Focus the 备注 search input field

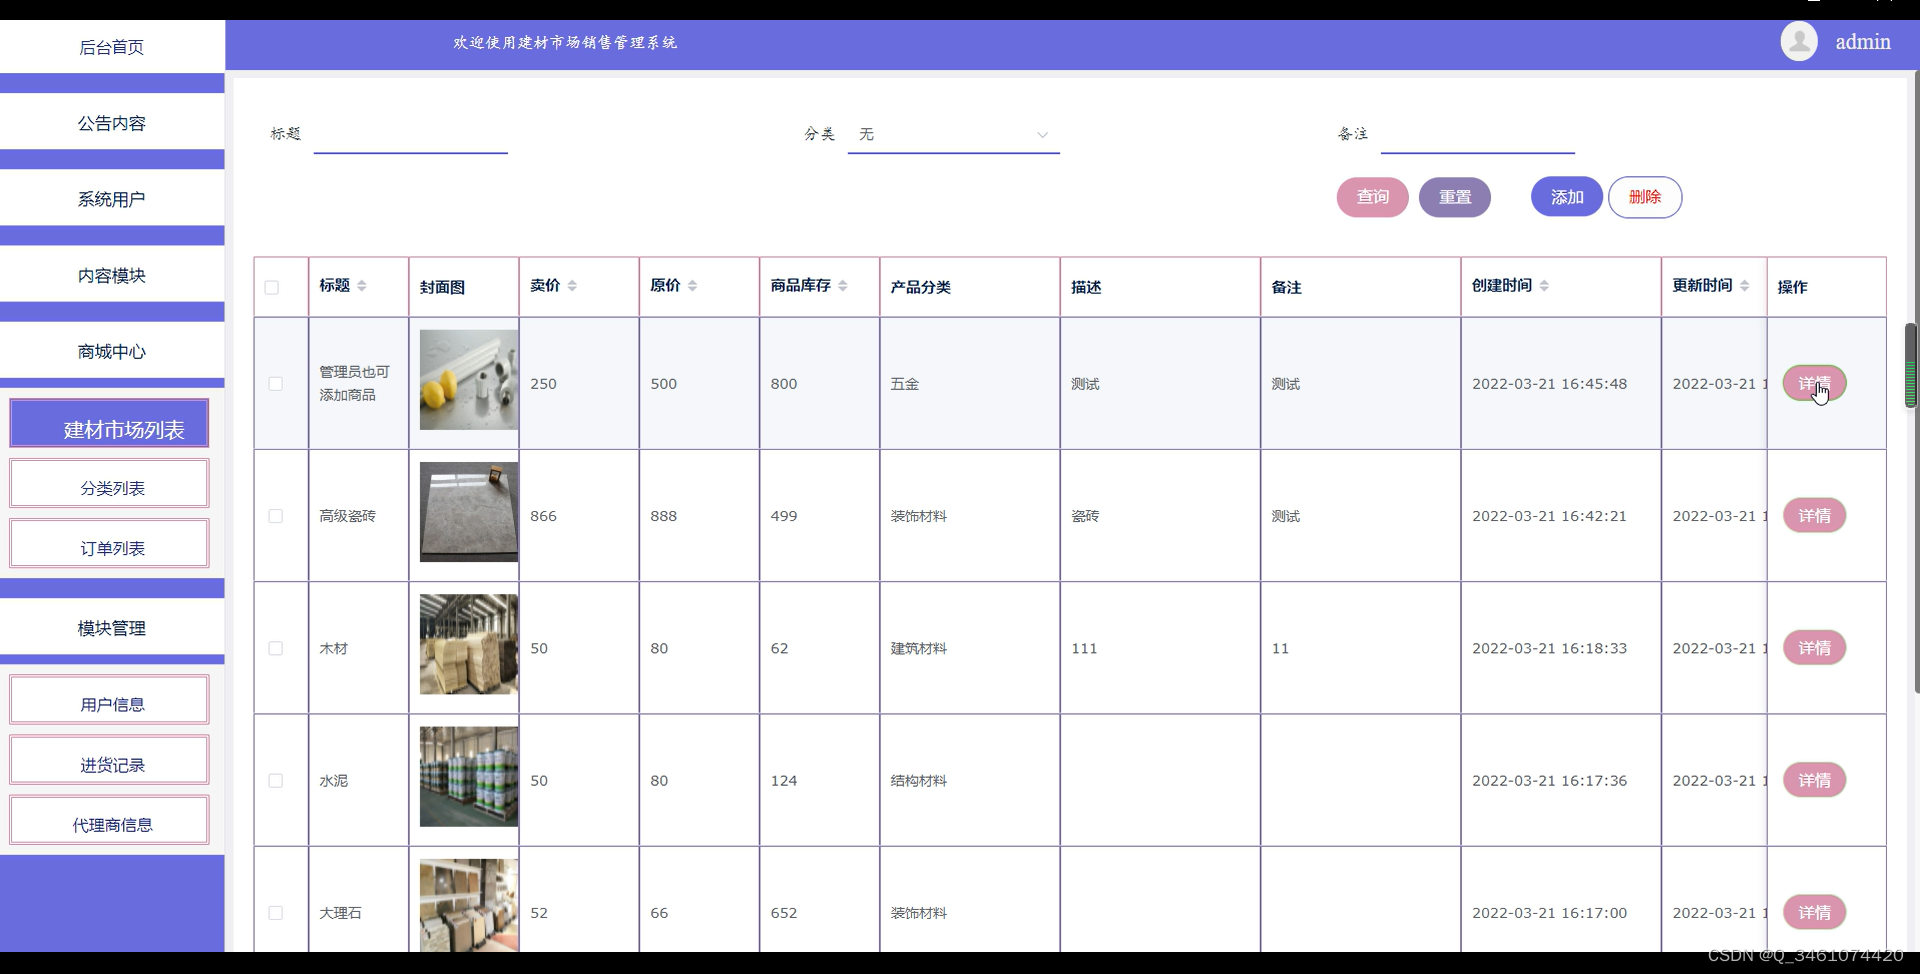[1478, 134]
